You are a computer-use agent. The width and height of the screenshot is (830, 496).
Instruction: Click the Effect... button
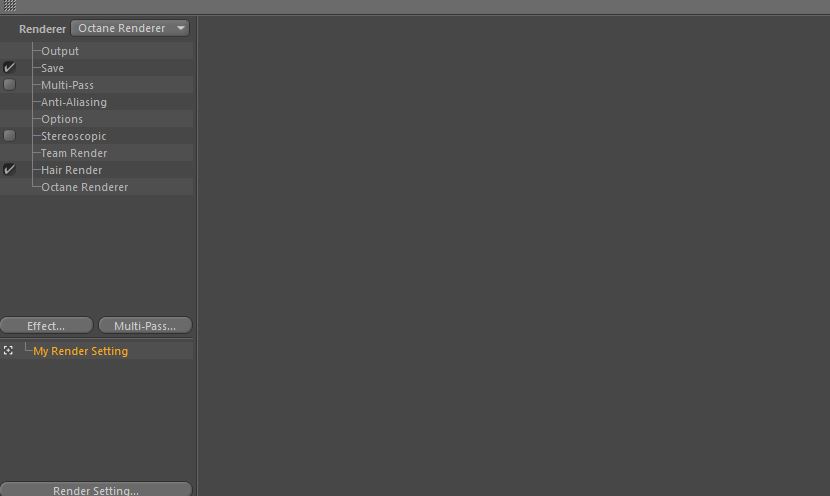point(46,326)
